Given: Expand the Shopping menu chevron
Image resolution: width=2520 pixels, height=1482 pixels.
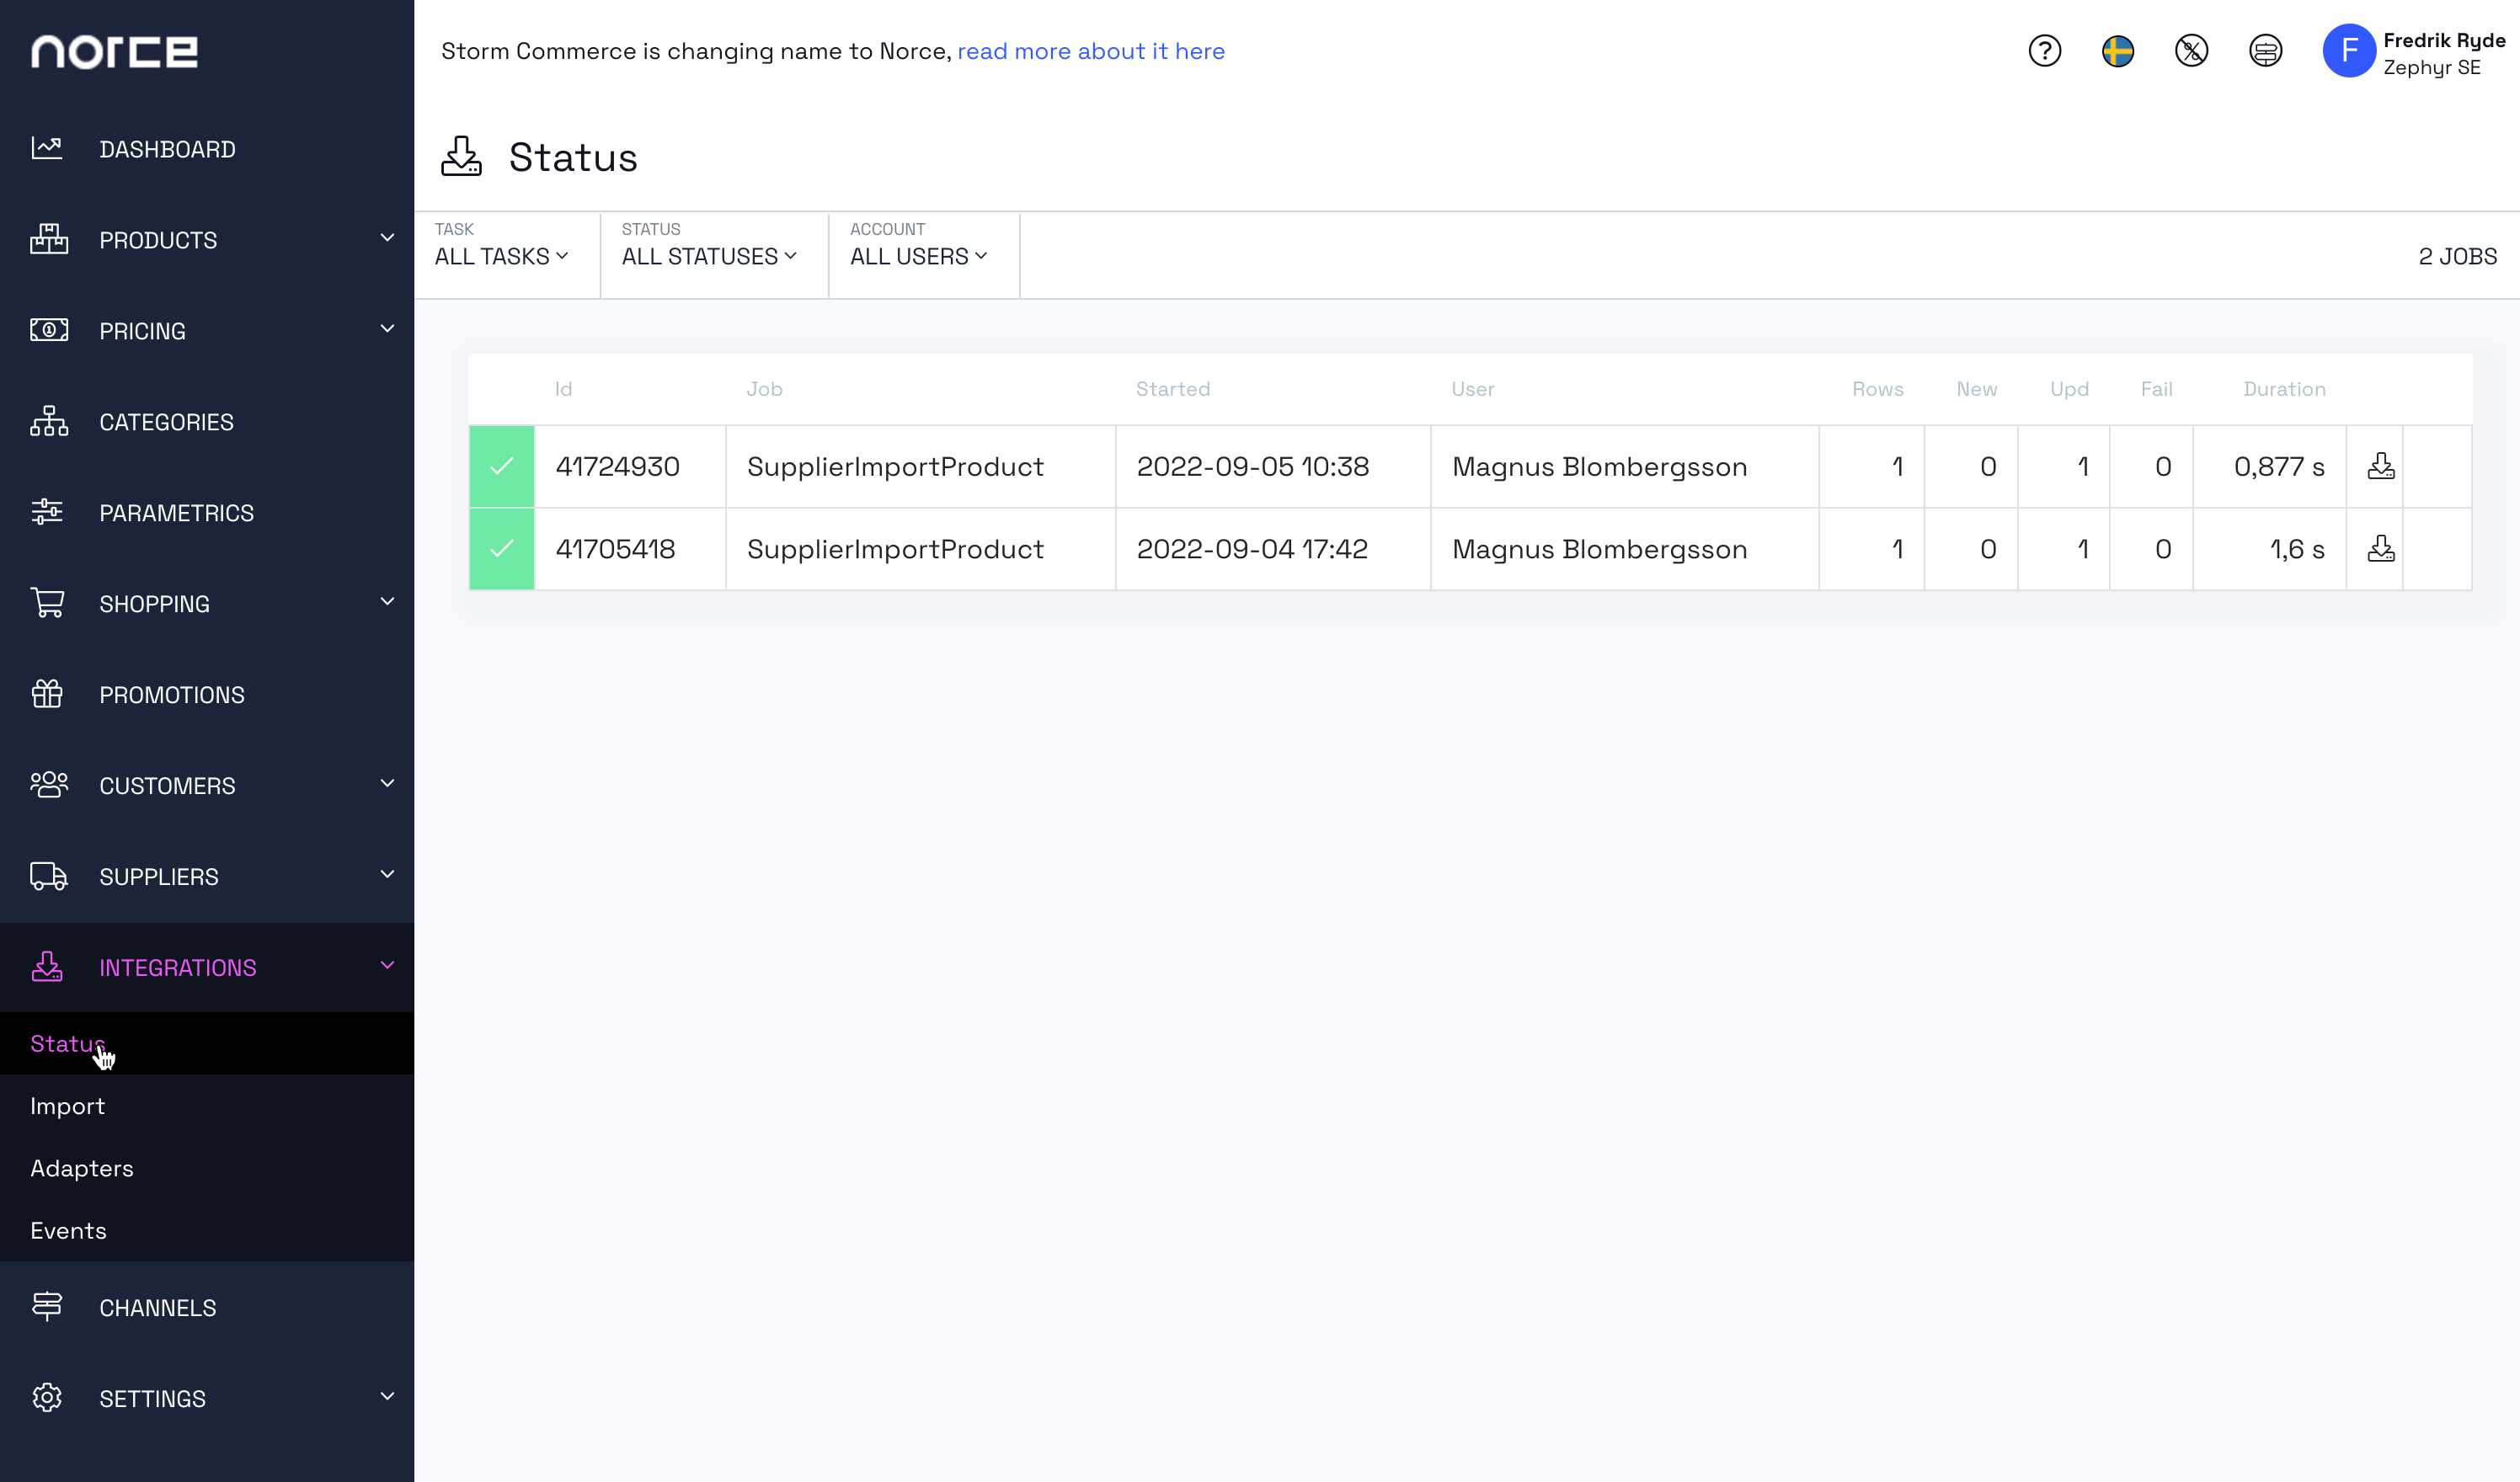Looking at the screenshot, I should point(387,602).
